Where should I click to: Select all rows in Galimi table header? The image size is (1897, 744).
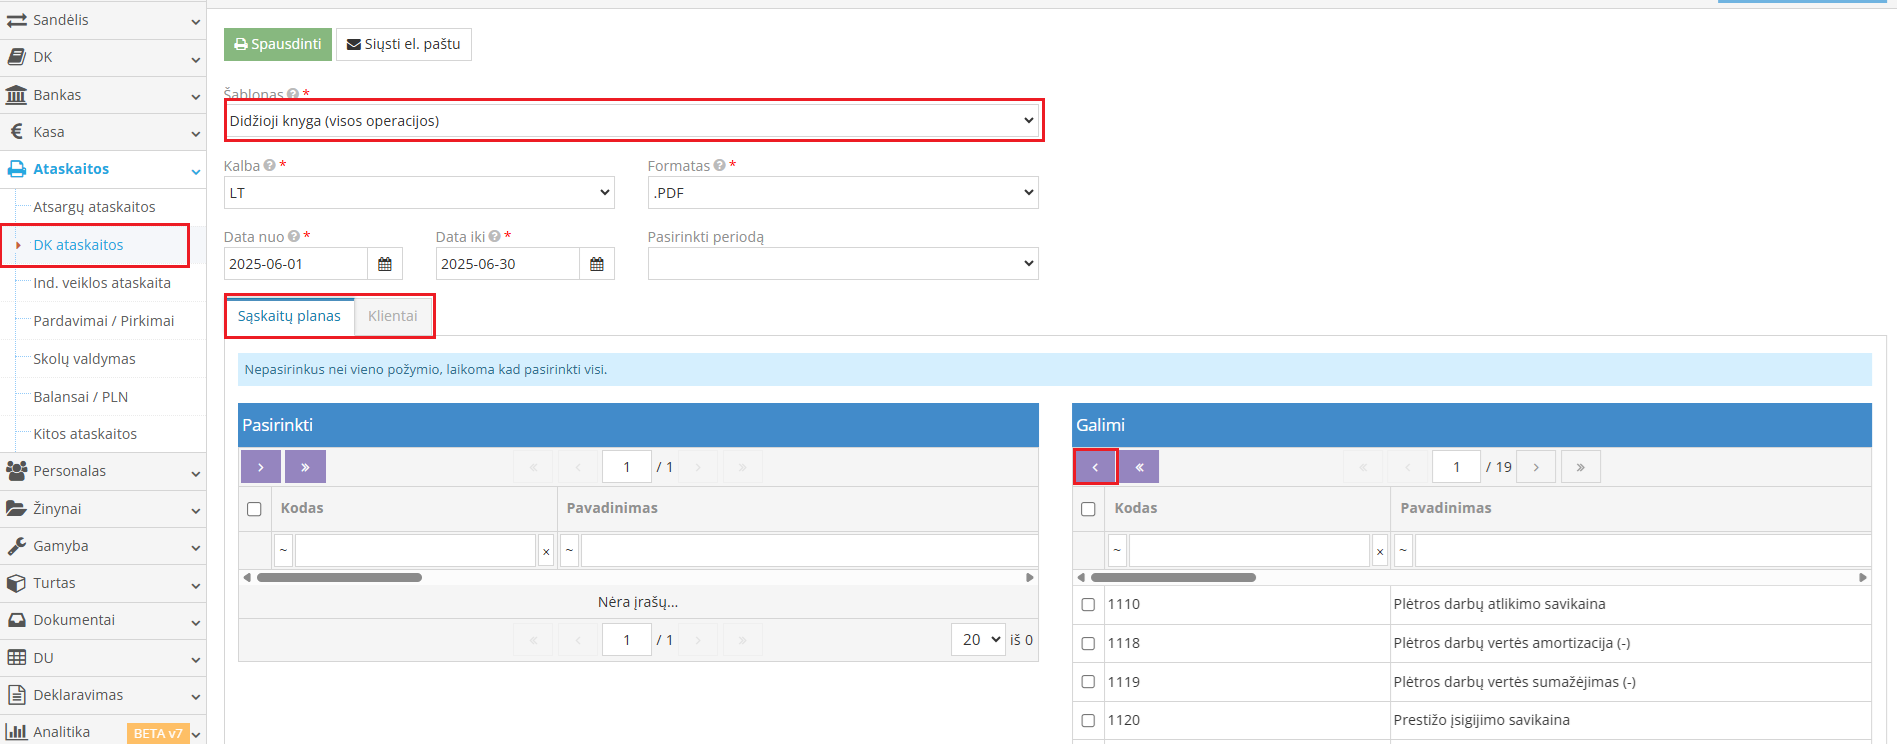tap(1088, 509)
